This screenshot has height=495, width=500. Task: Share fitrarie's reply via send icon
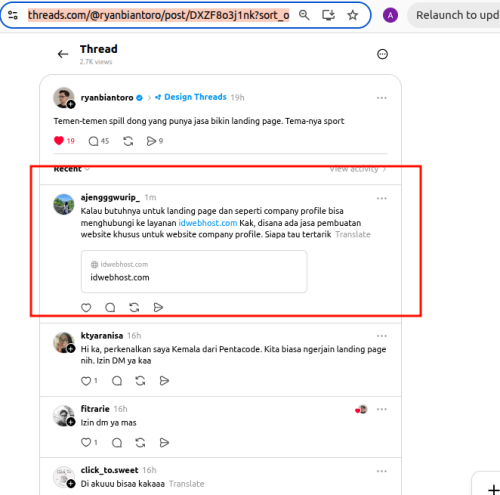tap(164, 442)
